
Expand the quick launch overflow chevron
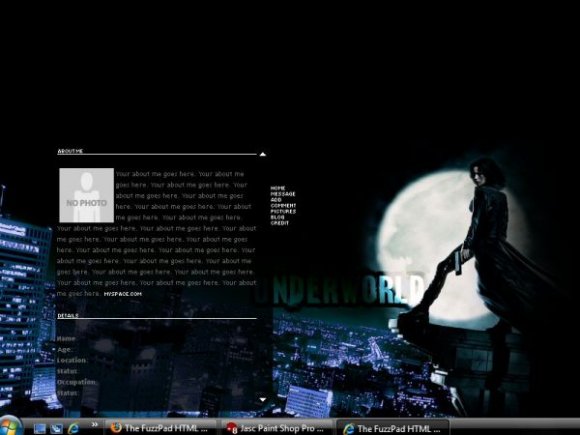[95, 424]
